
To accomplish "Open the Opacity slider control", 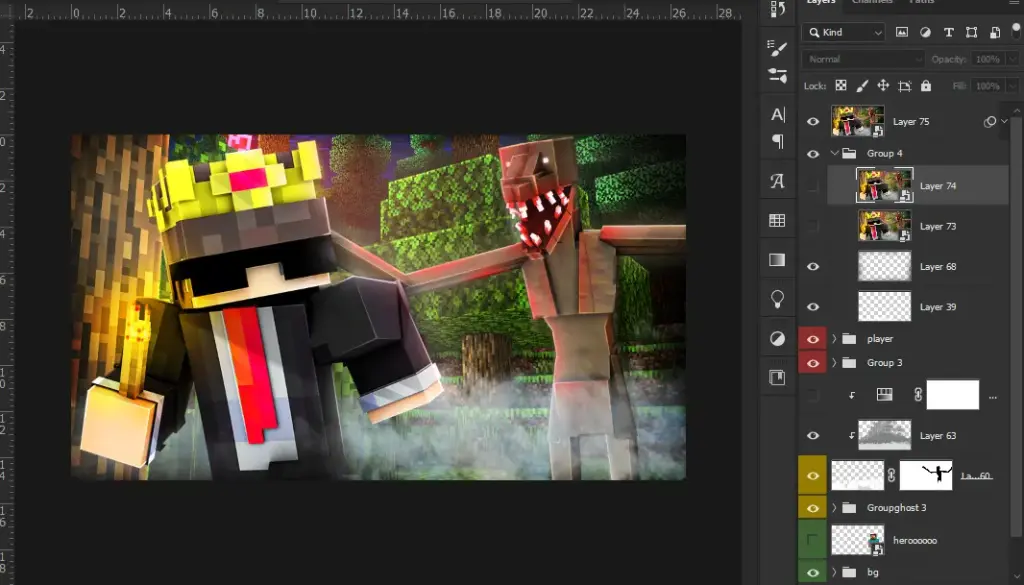I will pyautogui.click(x=1013, y=58).
